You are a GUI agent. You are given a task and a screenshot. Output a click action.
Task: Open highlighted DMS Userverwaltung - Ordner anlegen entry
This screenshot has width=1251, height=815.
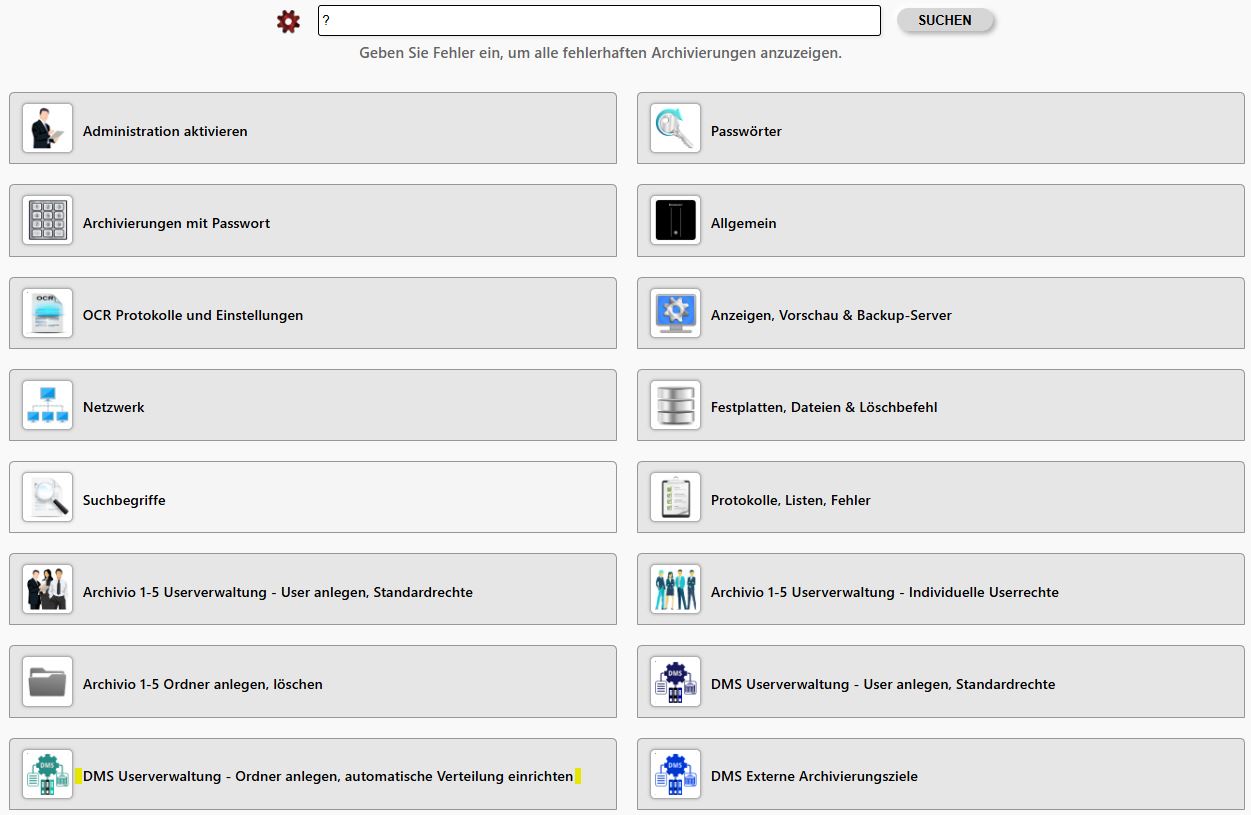(328, 776)
